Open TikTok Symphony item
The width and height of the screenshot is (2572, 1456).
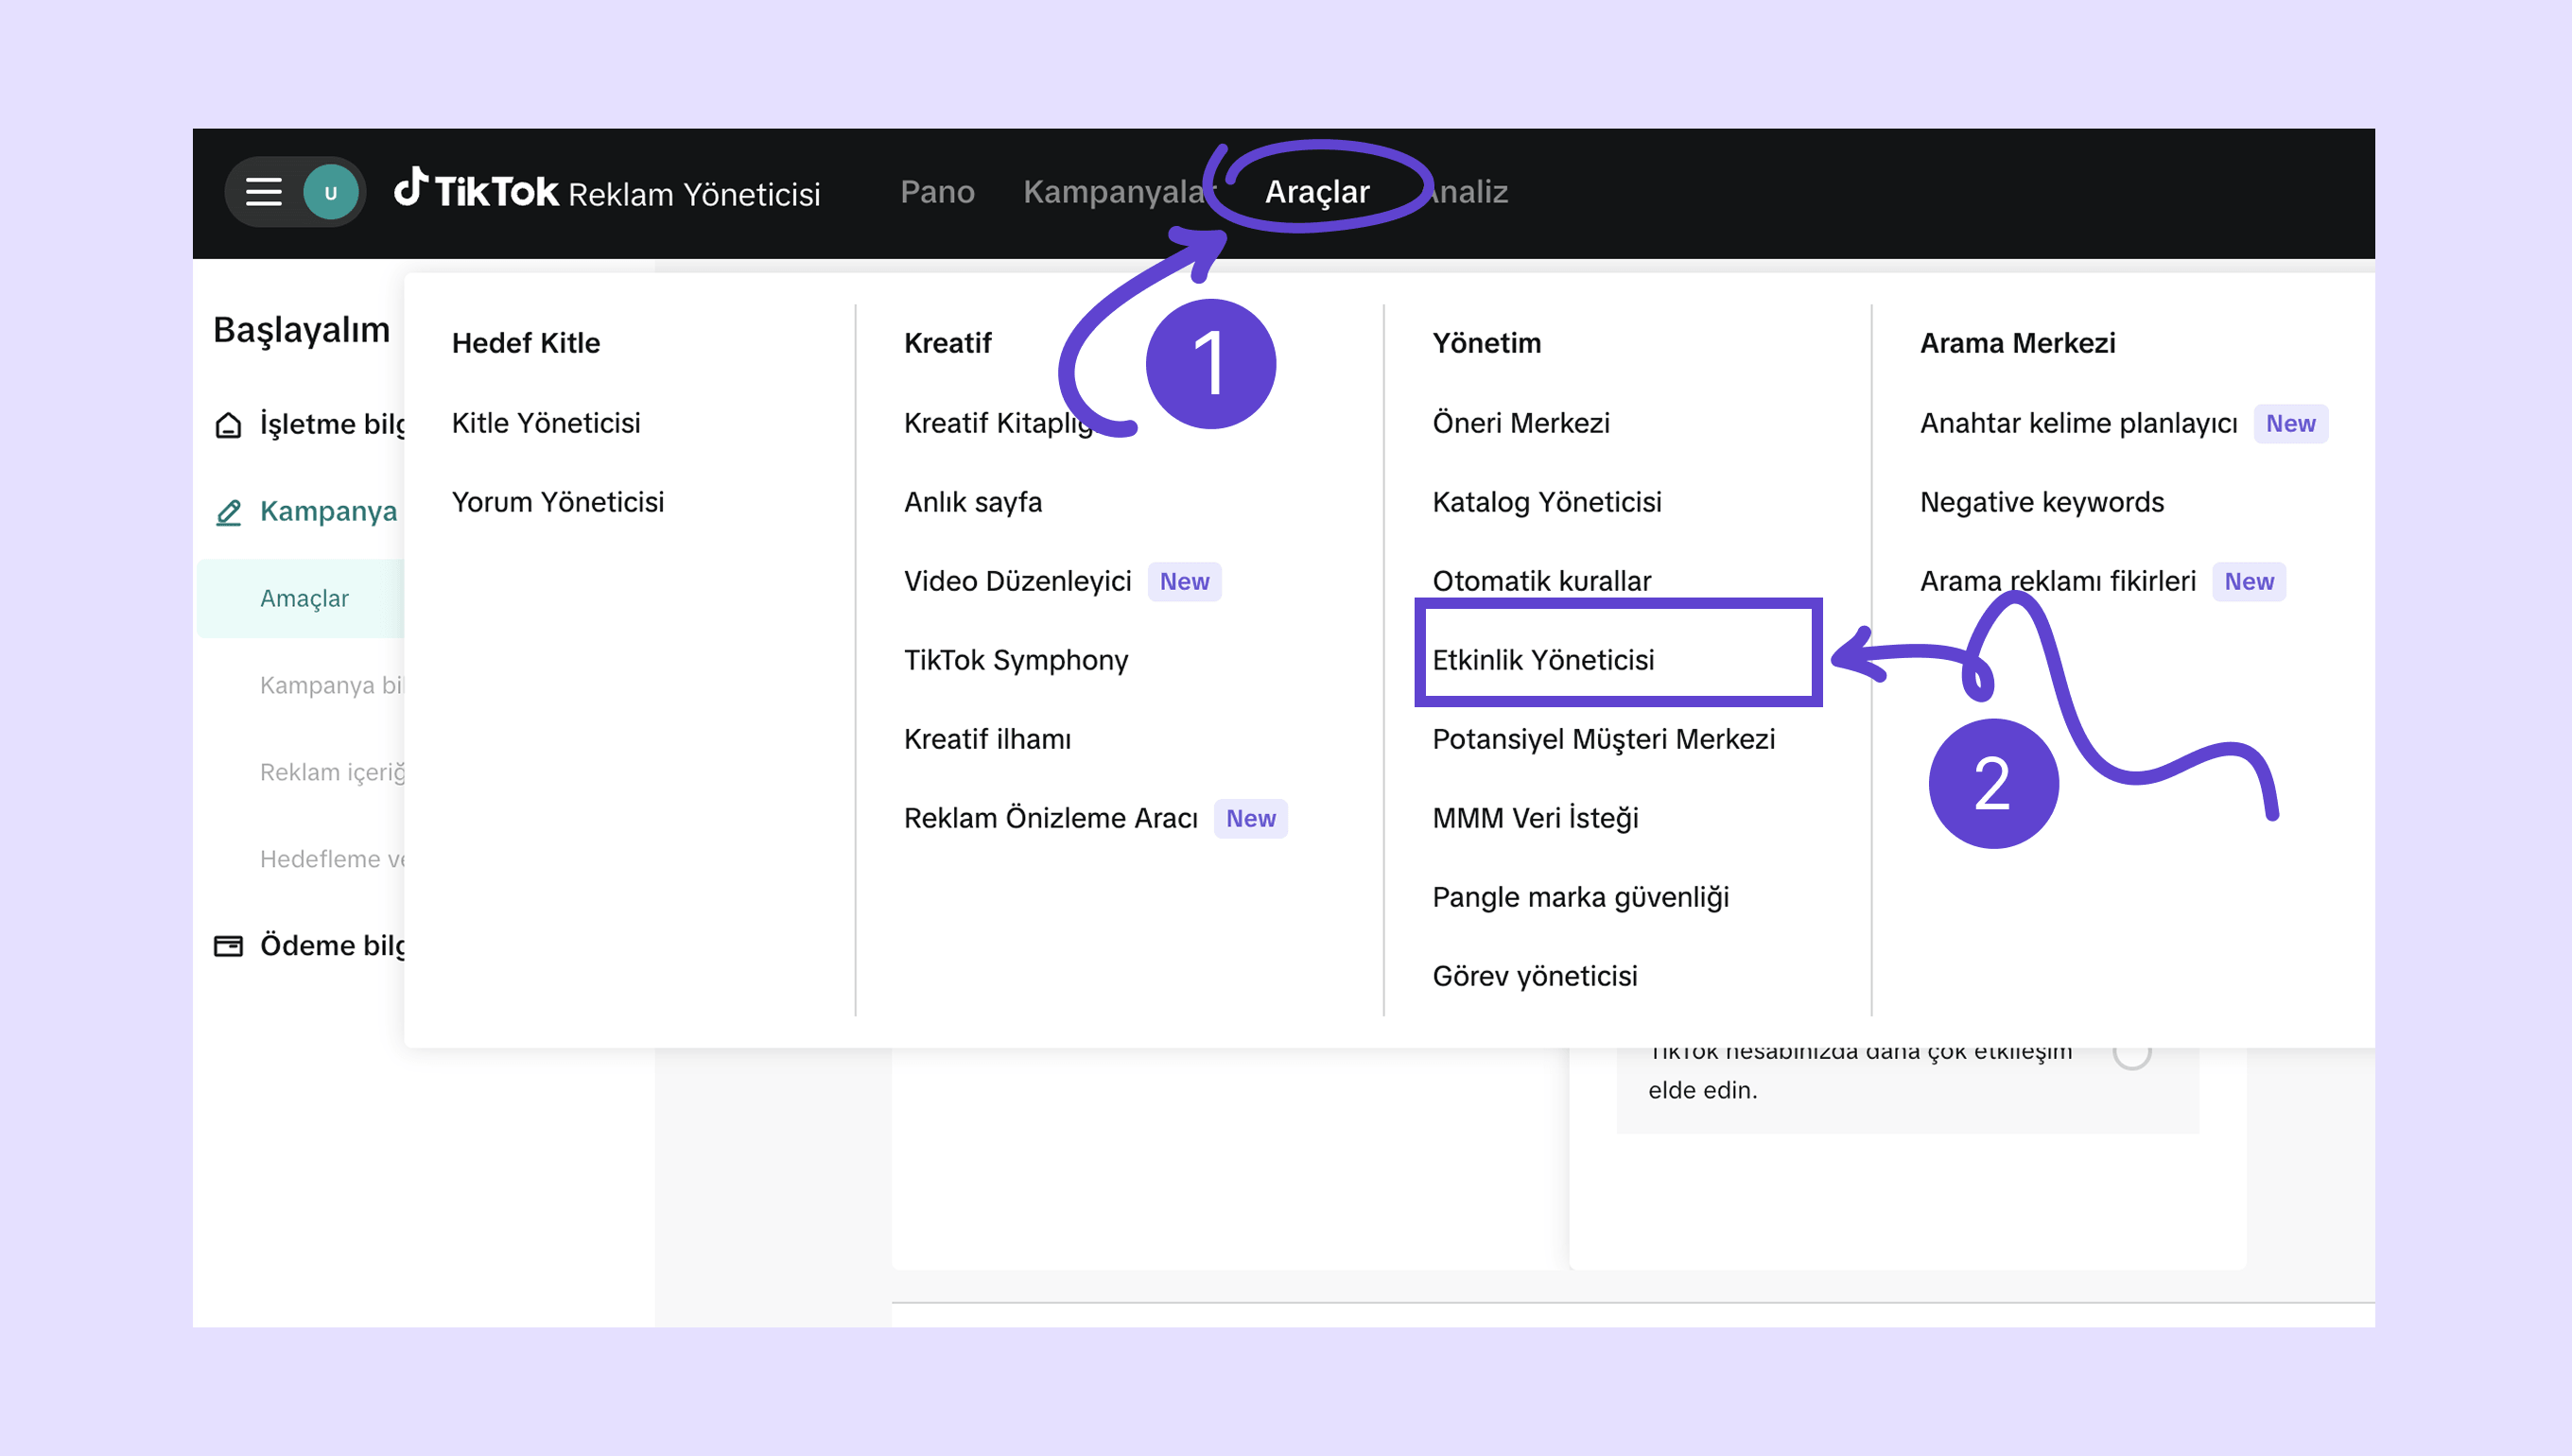[x=1015, y=660]
